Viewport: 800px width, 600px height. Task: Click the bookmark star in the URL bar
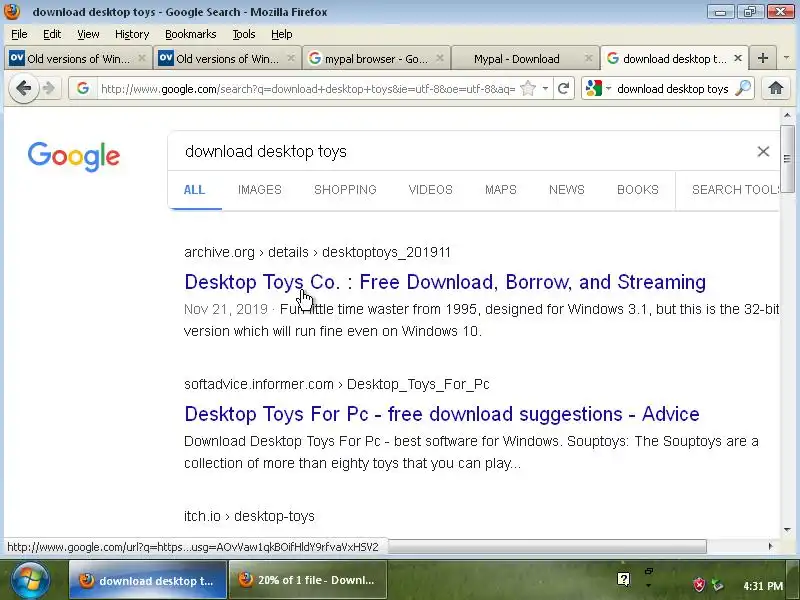[528, 89]
